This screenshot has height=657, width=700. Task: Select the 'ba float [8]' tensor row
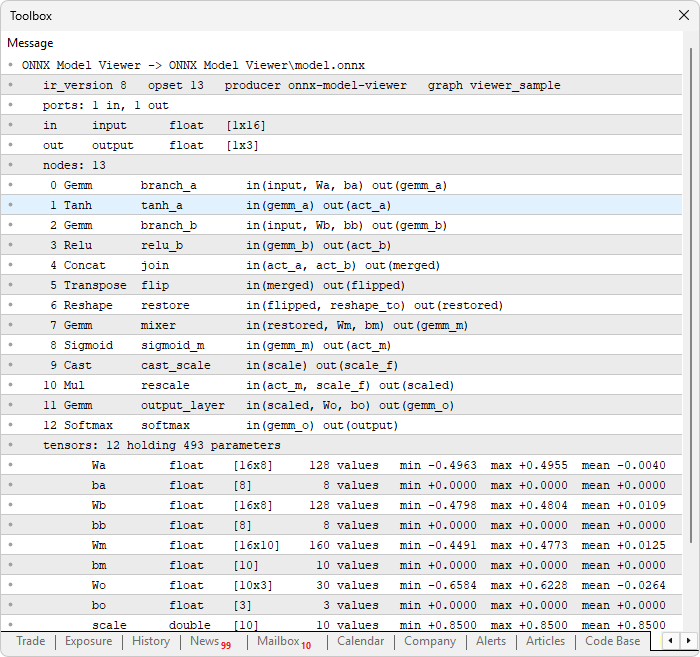coord(341,485)
